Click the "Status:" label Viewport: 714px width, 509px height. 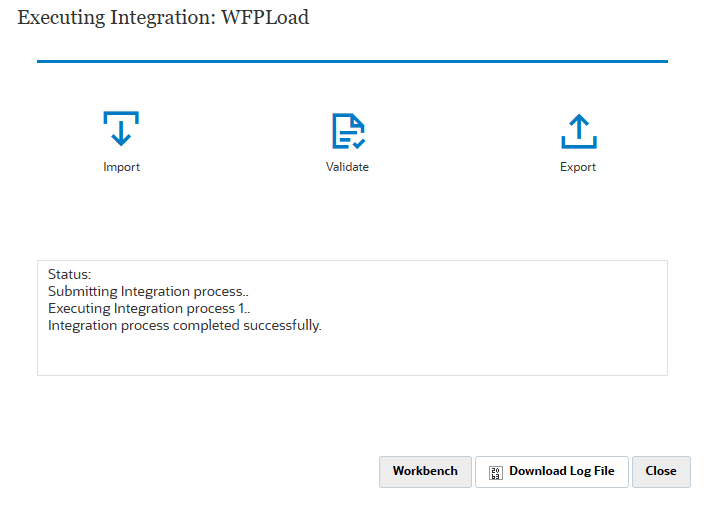click(x=69, y=274)
